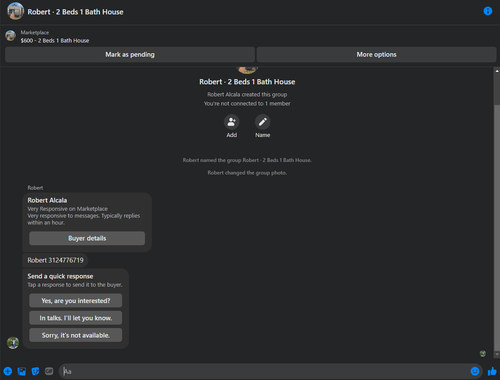Viewport: 500px width, 380px height.
Task: Attach a photo using the image icon
Action: click(22, 371)
